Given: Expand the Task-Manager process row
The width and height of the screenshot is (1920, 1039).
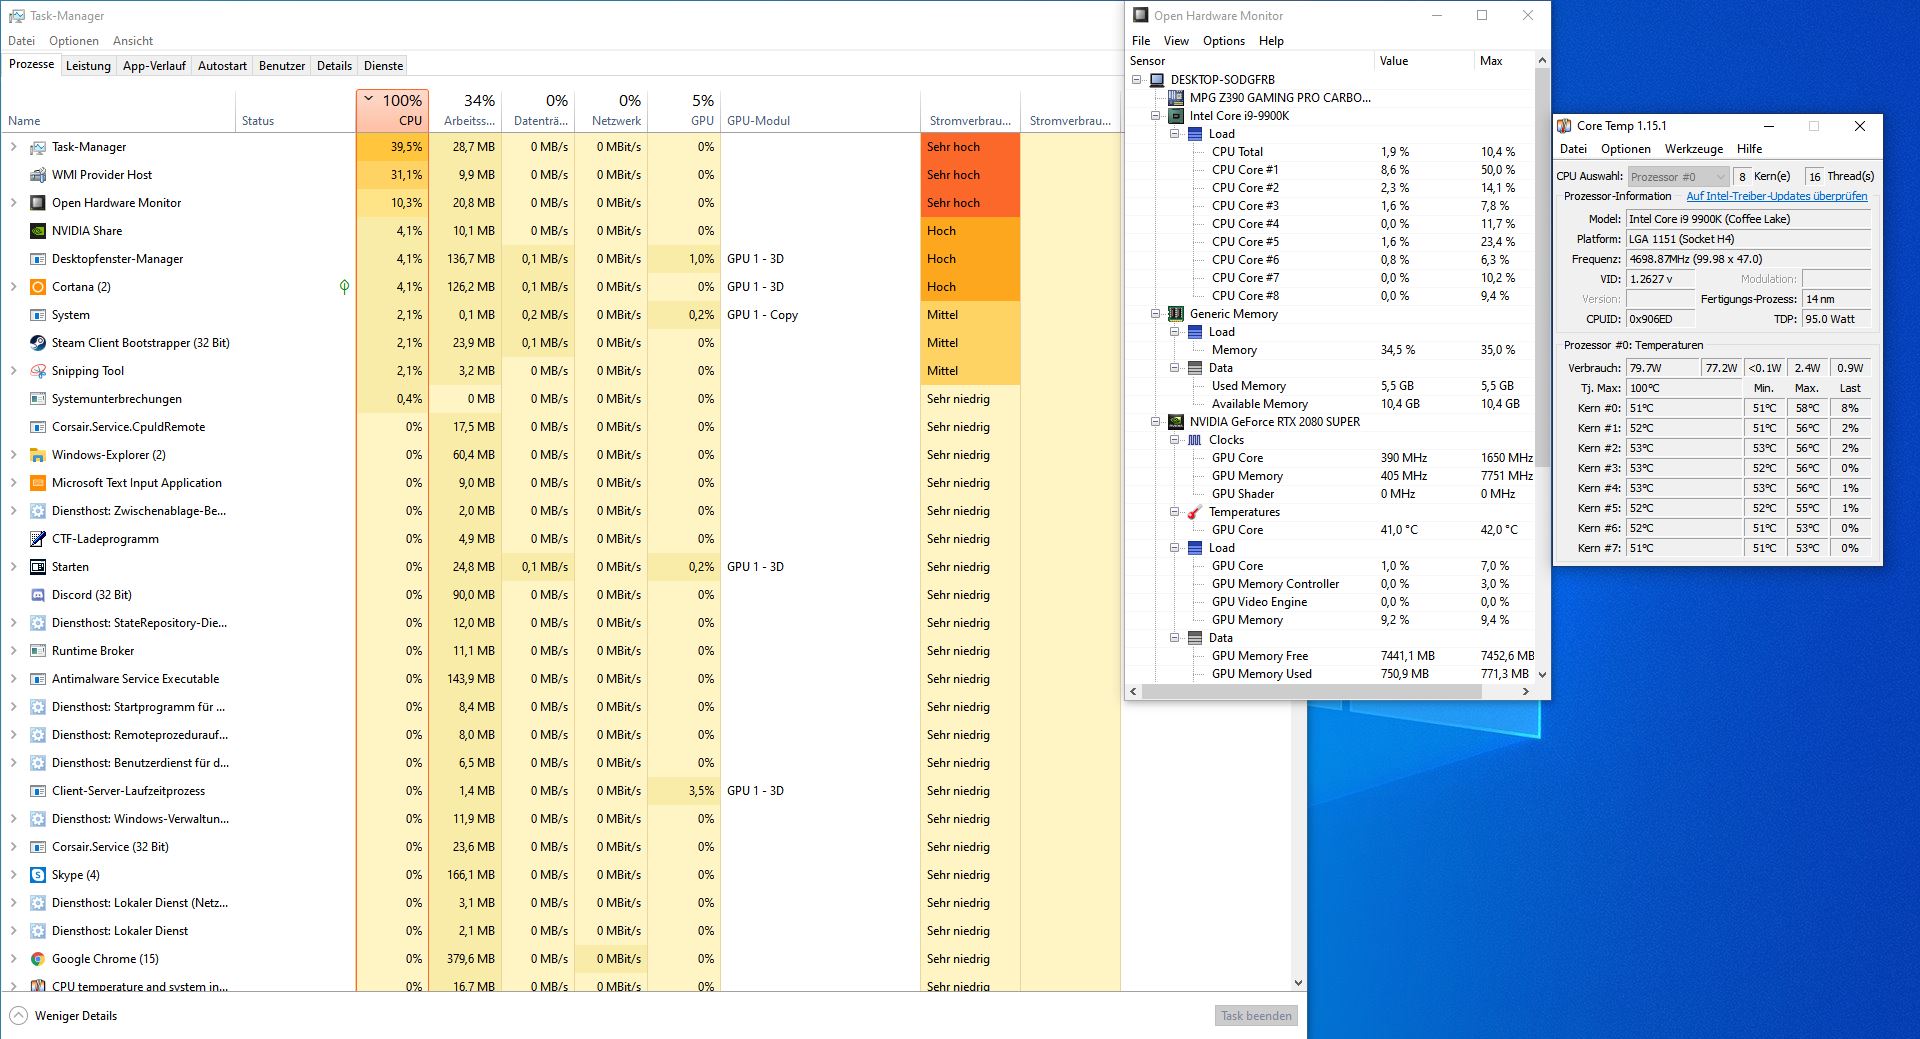Looking at the screenshot, I should (13, 147).
